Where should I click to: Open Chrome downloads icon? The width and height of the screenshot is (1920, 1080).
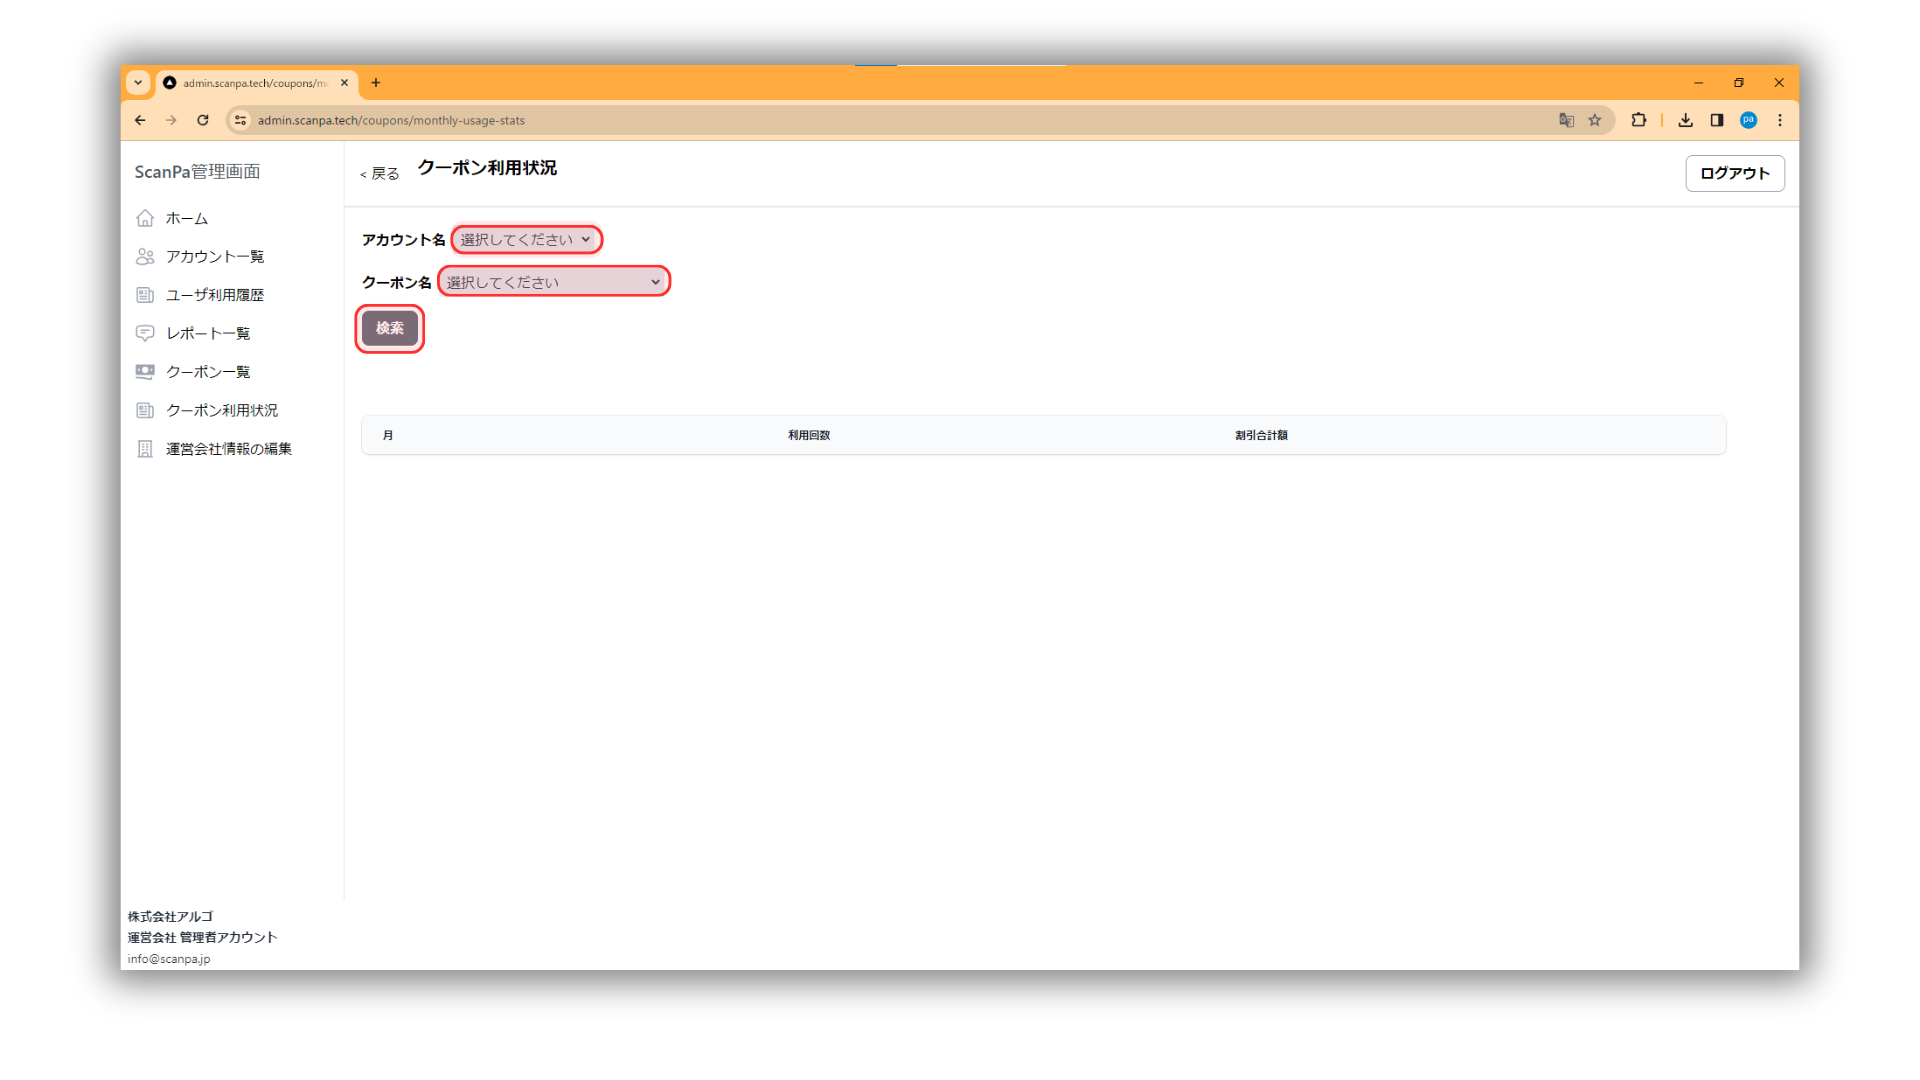click(x=1685, y=120)
